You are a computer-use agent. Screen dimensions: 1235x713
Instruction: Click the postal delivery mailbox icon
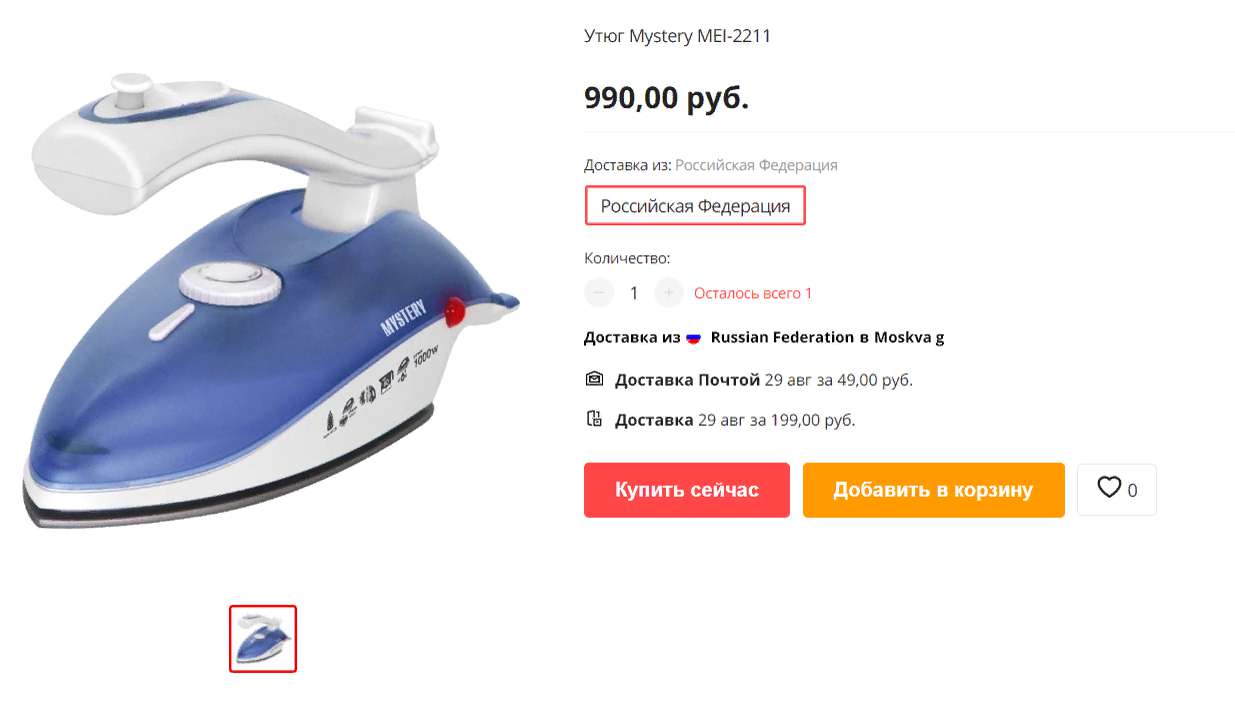click(594, 379)
